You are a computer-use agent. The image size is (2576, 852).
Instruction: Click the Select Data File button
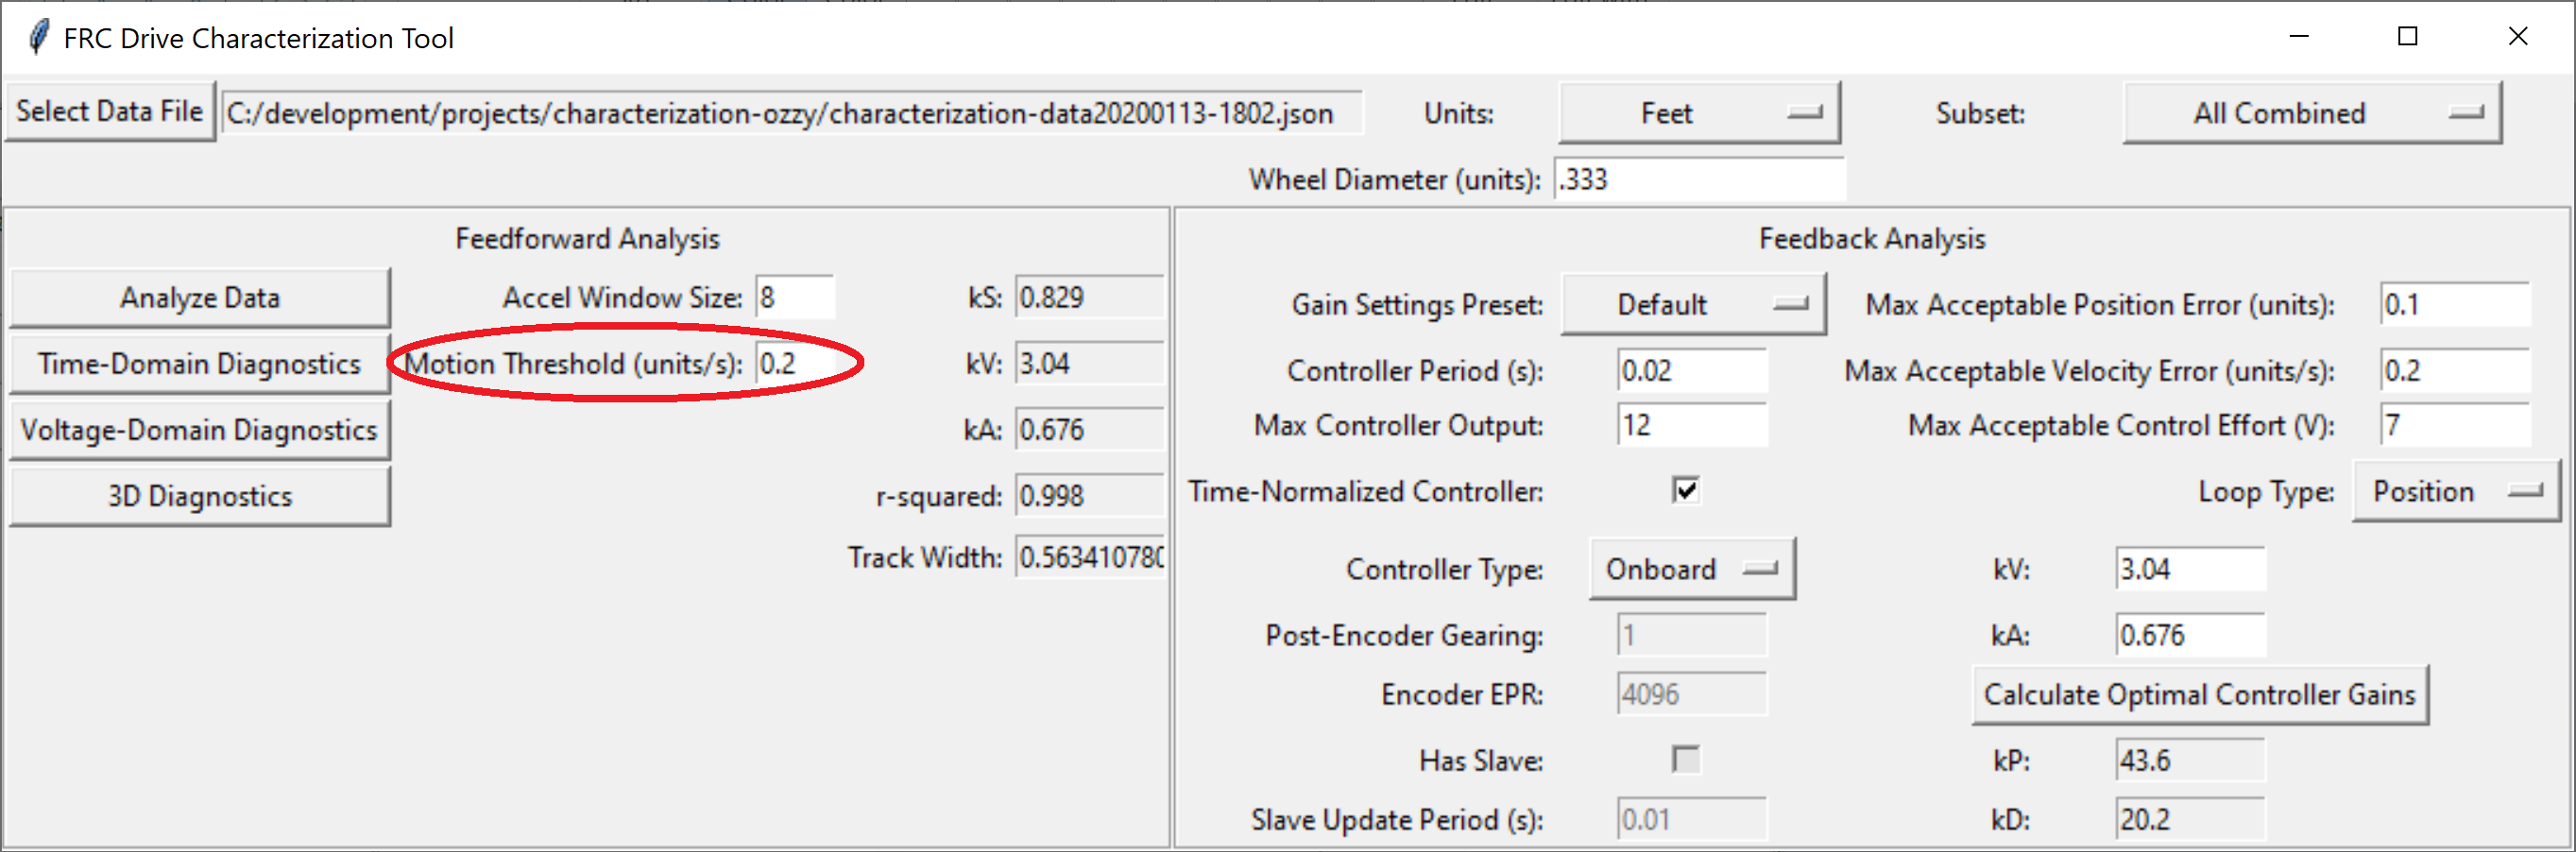click(110, 110)
